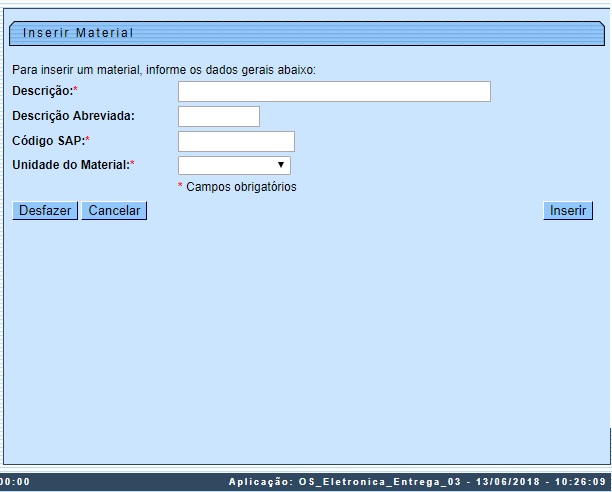Click the Desfazer button
612x492 pixels.
[x=45, y=211]
